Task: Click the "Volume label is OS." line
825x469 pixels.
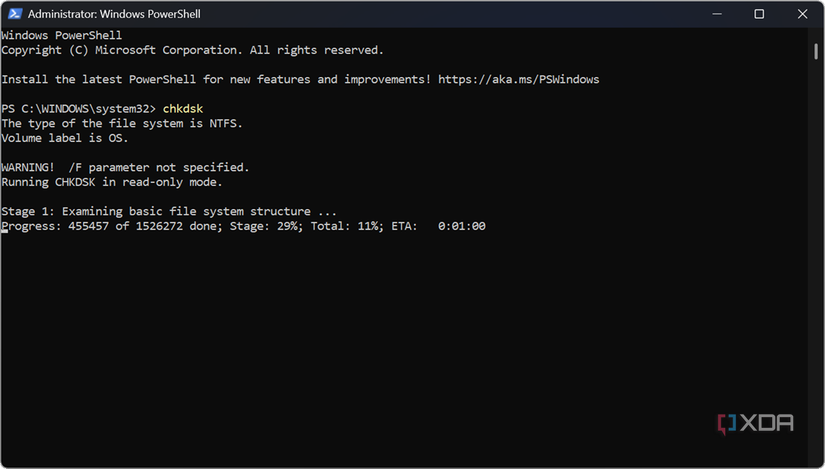Action: click(66, 138)
